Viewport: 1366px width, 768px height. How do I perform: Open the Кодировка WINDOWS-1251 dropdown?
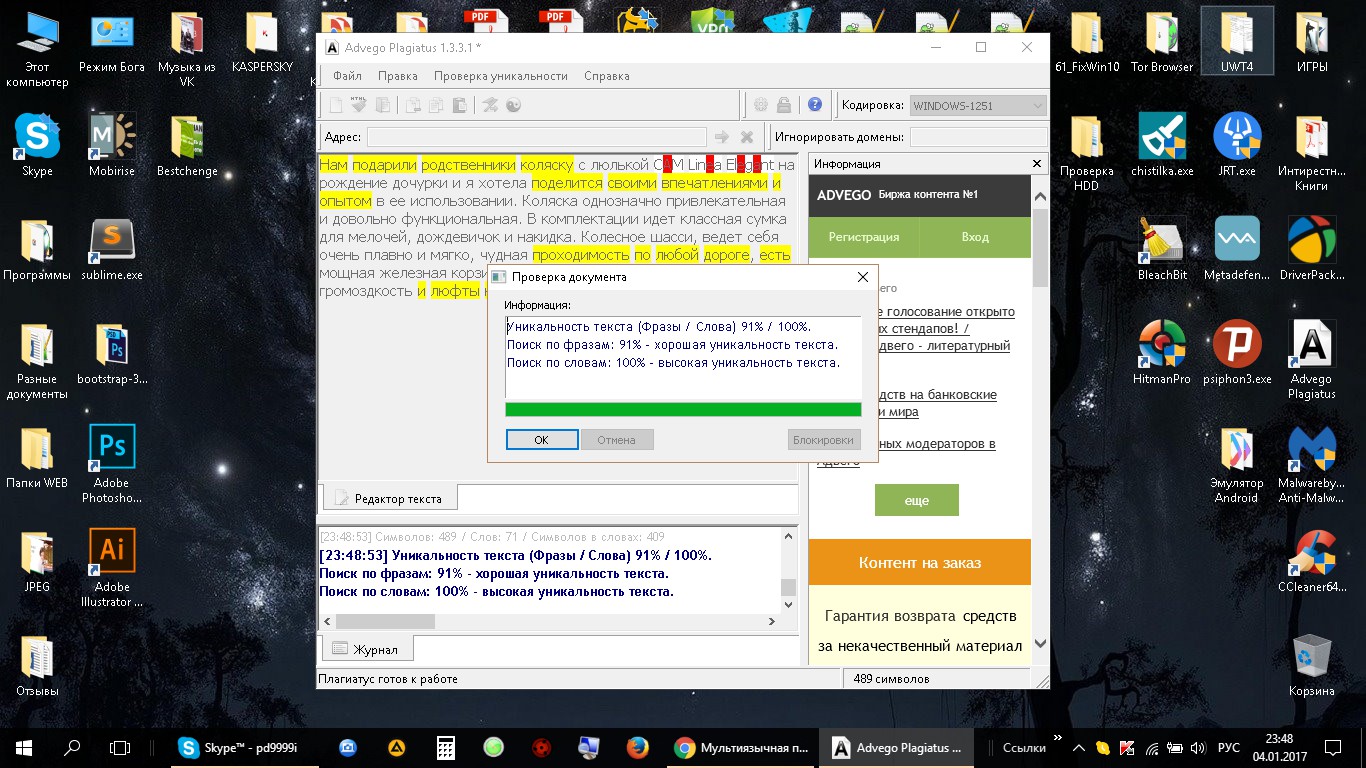(977, 105)
